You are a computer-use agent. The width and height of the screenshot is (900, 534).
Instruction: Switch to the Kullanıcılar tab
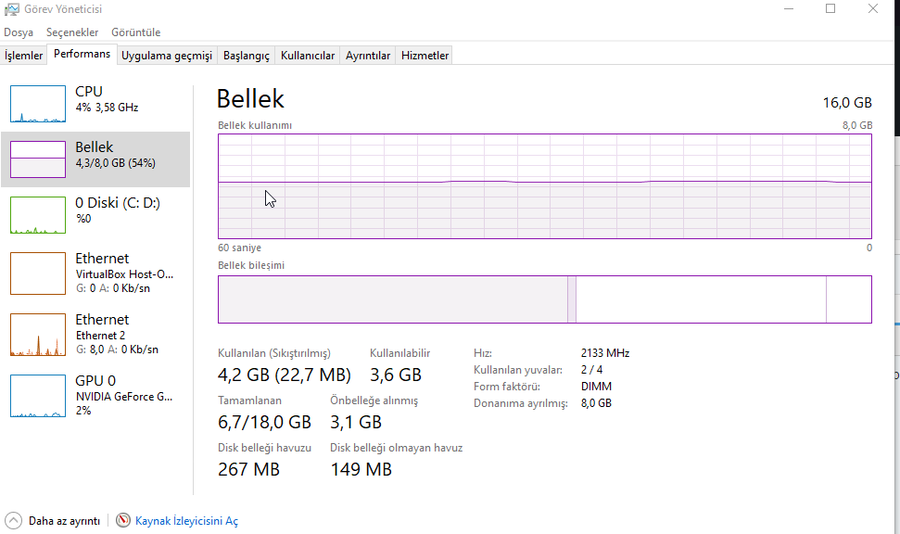pyautogui.click(x=307, y=56)
